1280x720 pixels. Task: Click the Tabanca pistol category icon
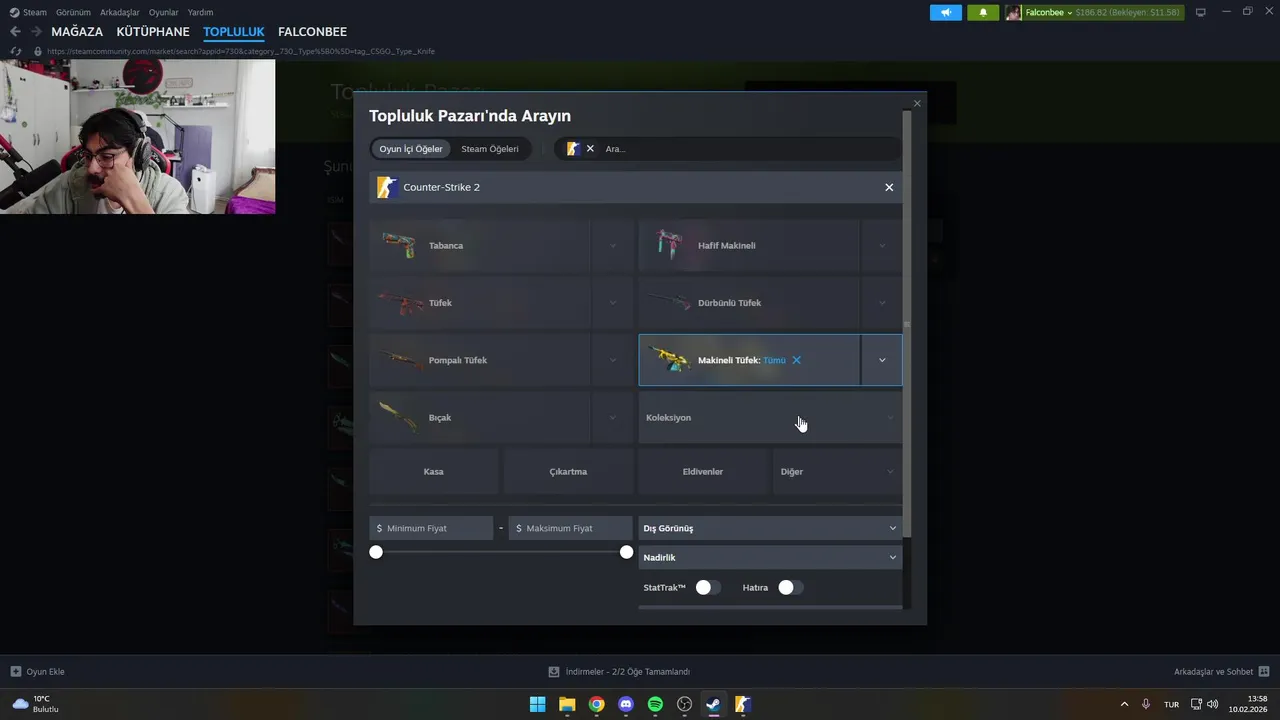[399, 245]
